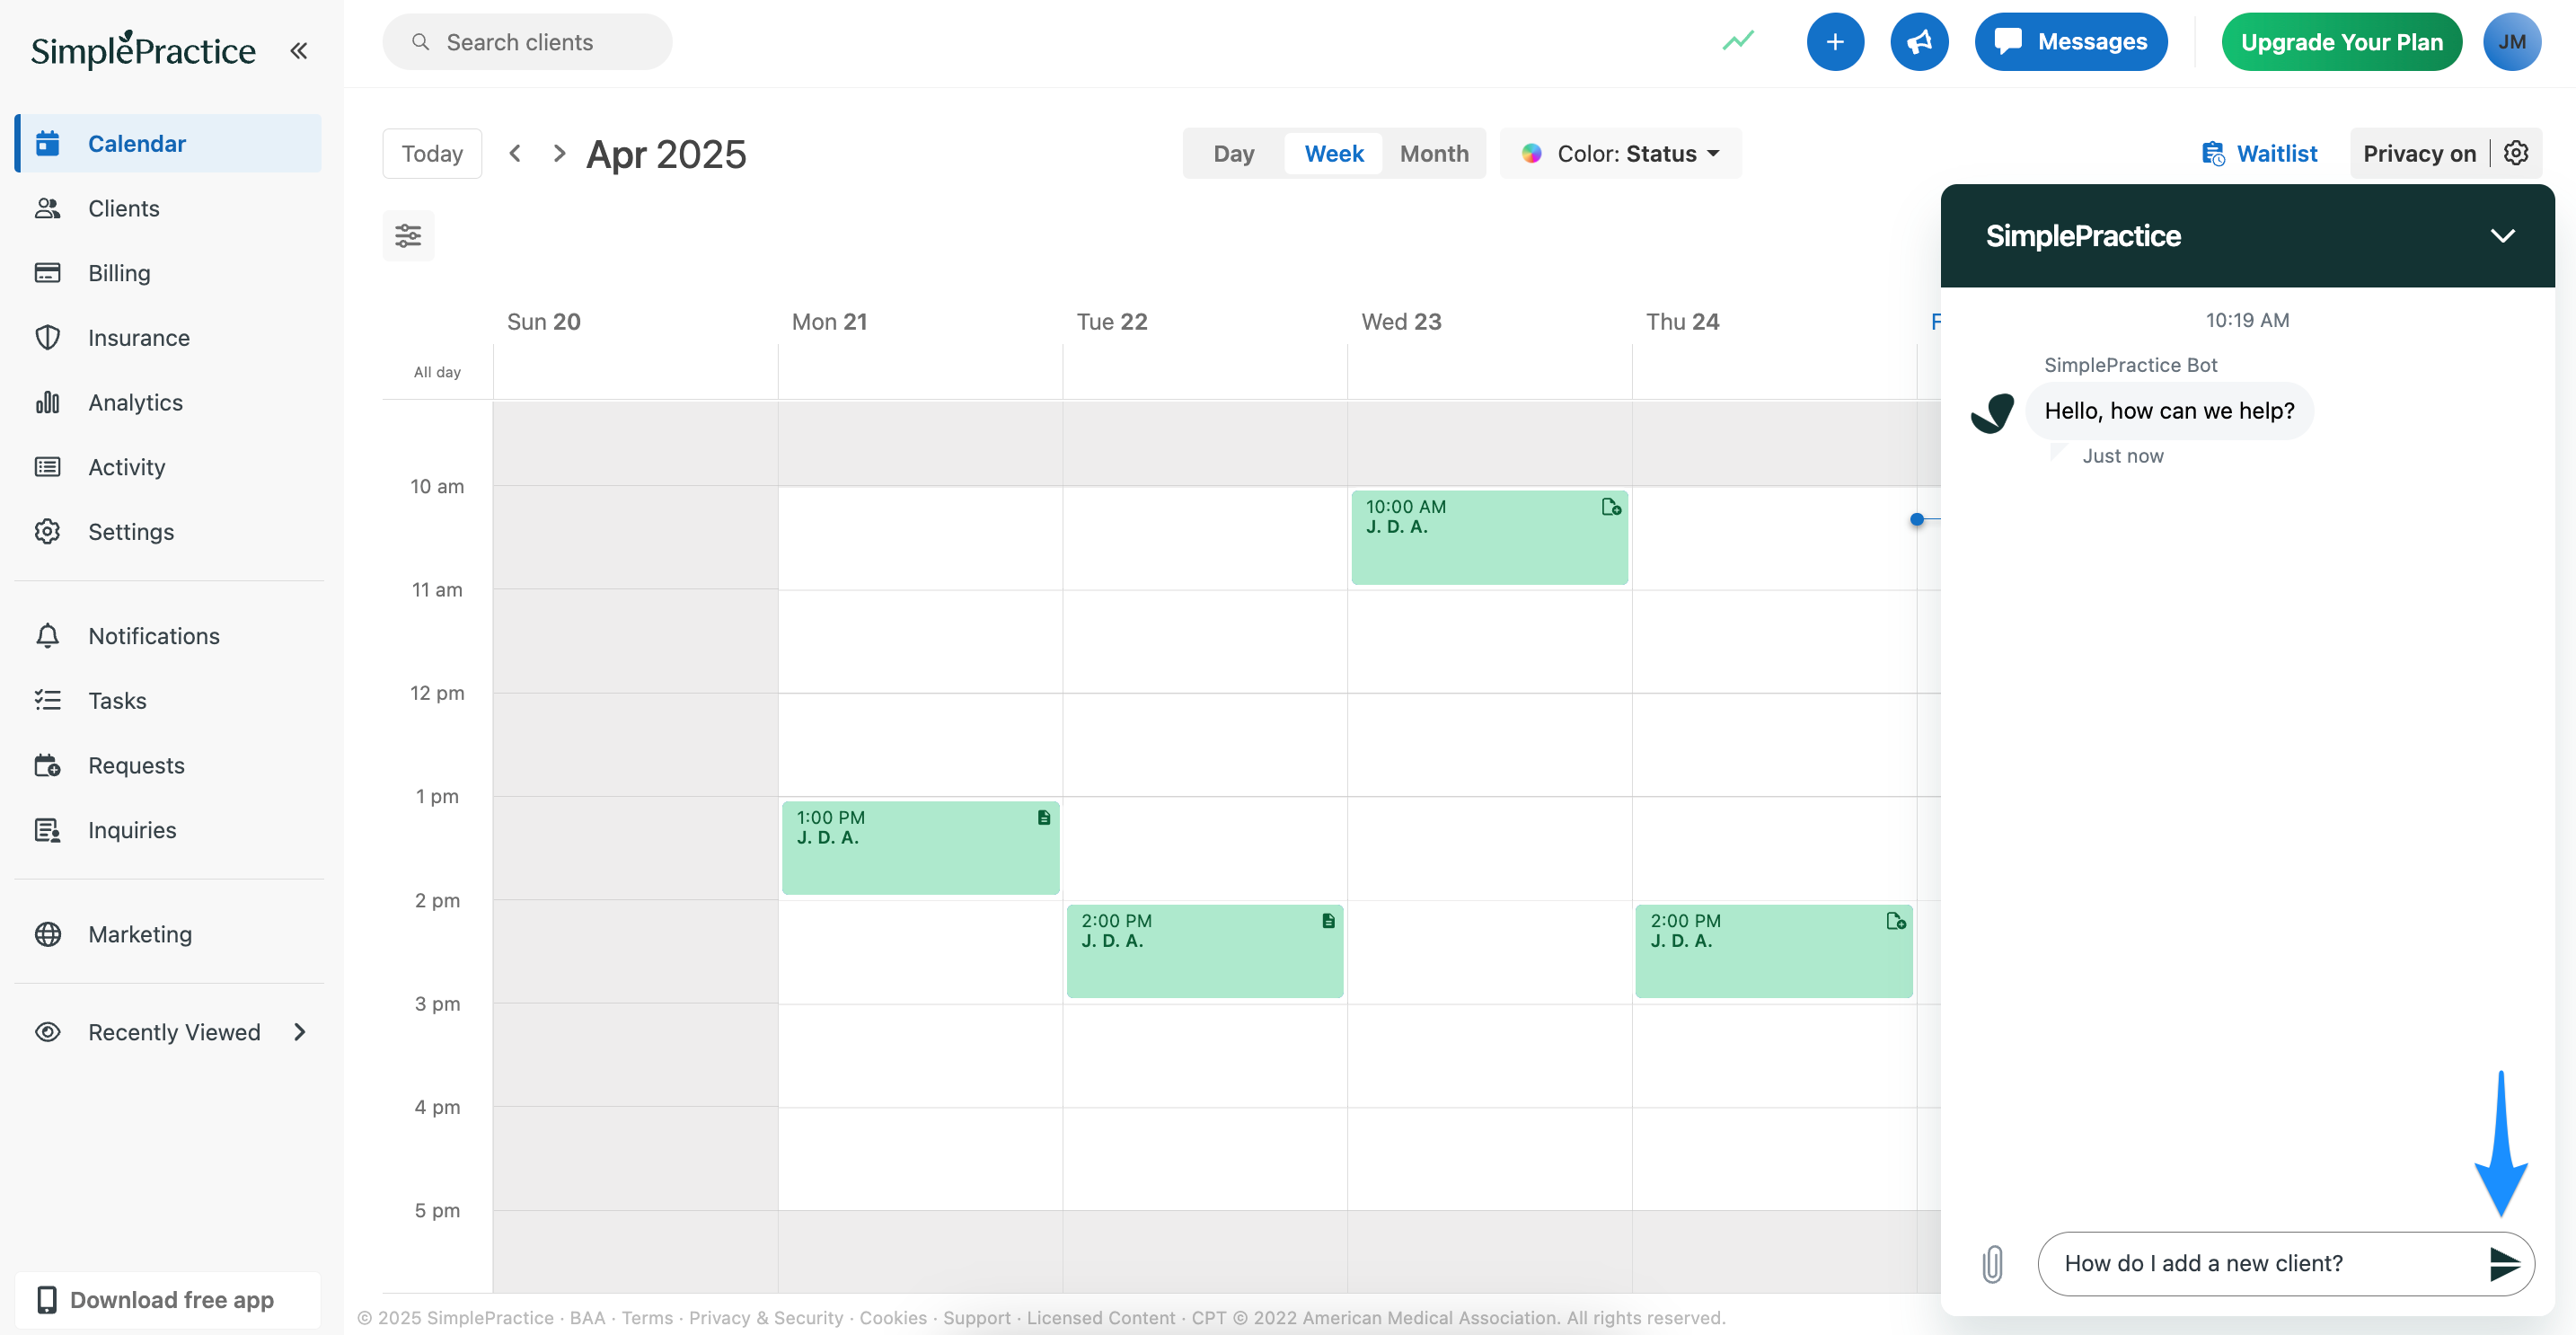Open calendar settings gear icon
2576x1335 pixels.
[2516, 153]
